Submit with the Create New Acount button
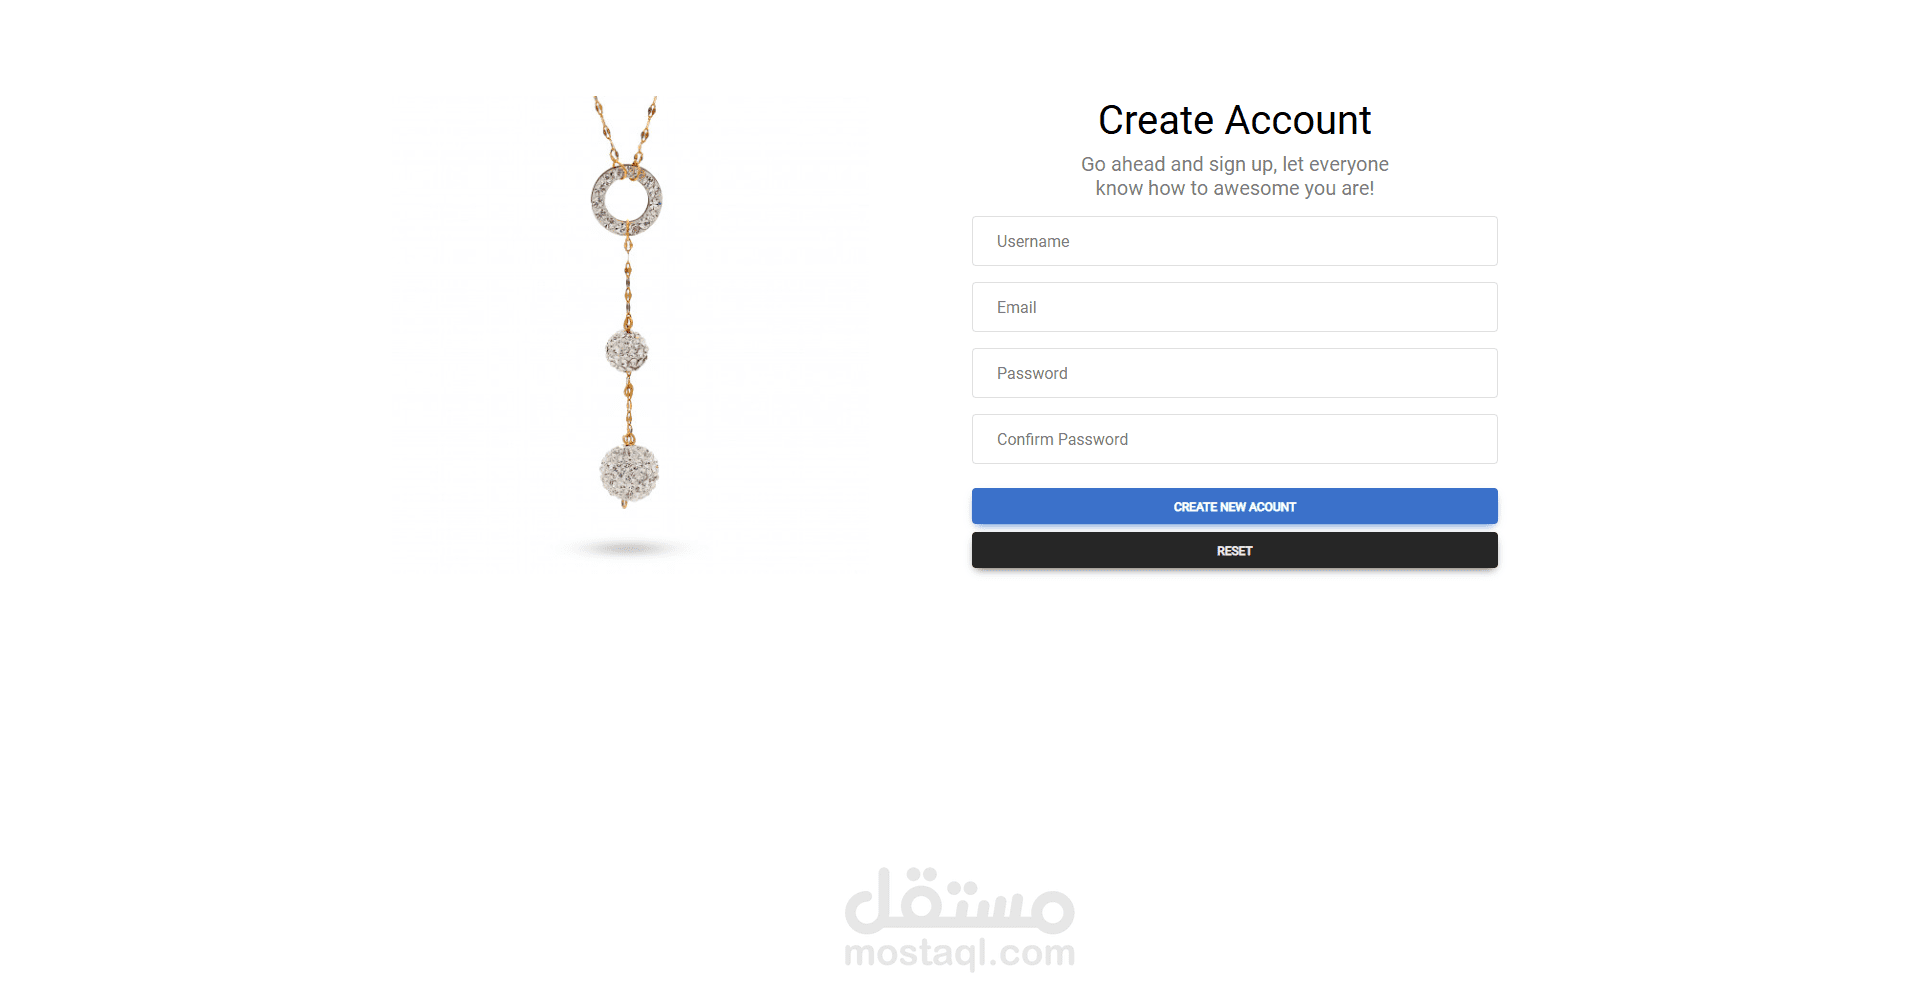Image resolution: width=1920 pixels, height=993 pixels. pos(1234,506)
